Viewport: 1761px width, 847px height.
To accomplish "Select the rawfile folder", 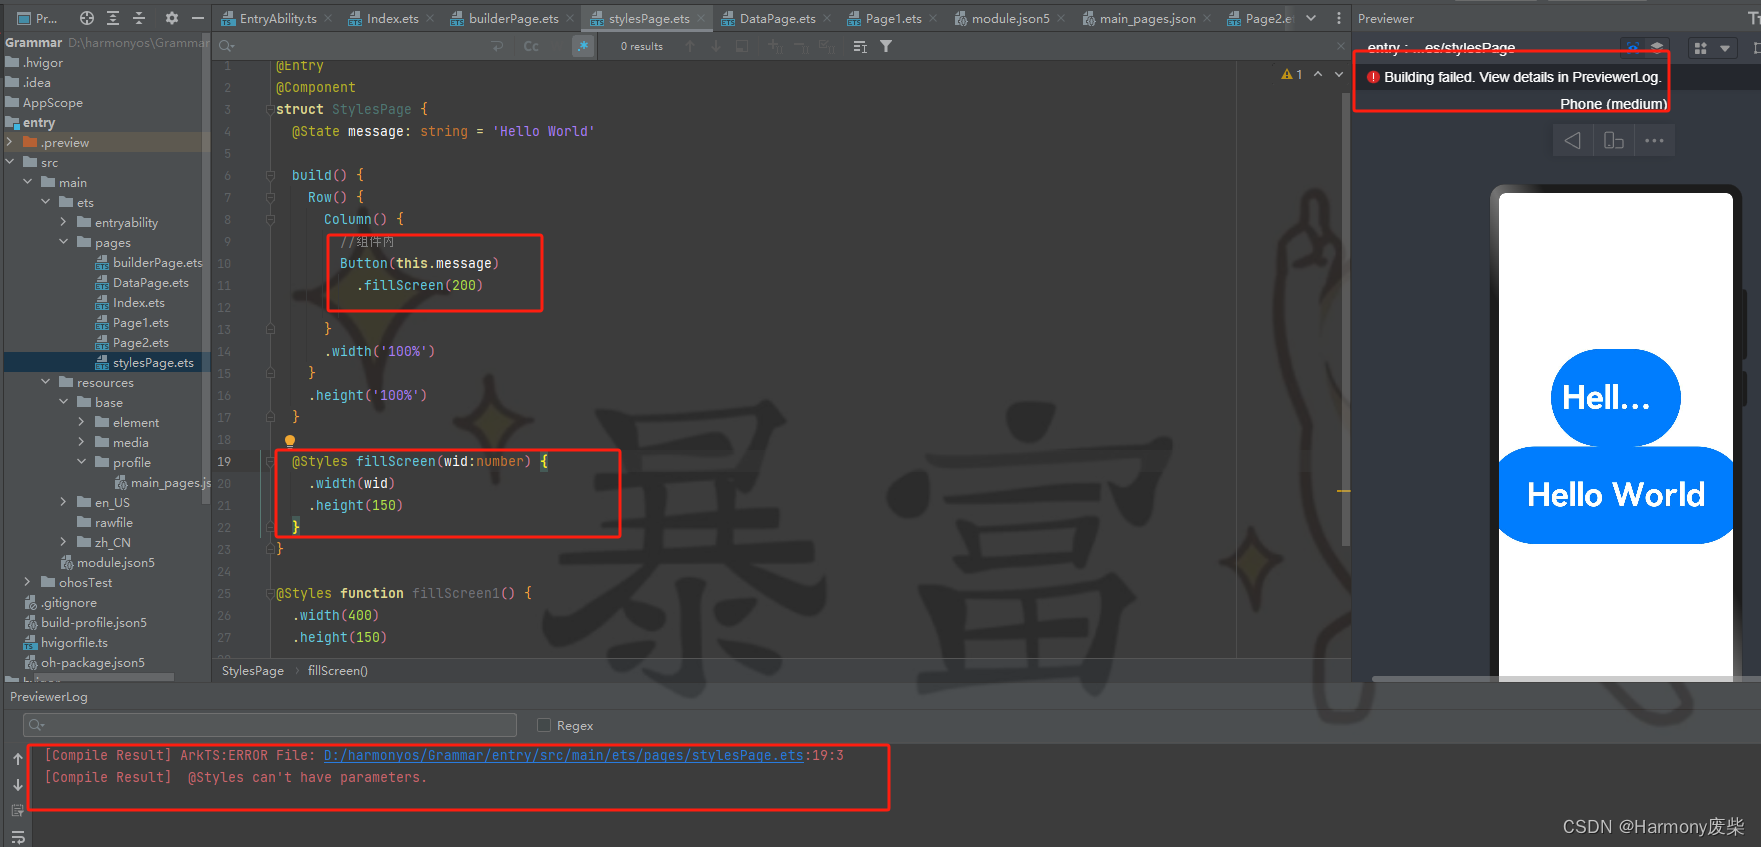I will [x=114, y=522].
